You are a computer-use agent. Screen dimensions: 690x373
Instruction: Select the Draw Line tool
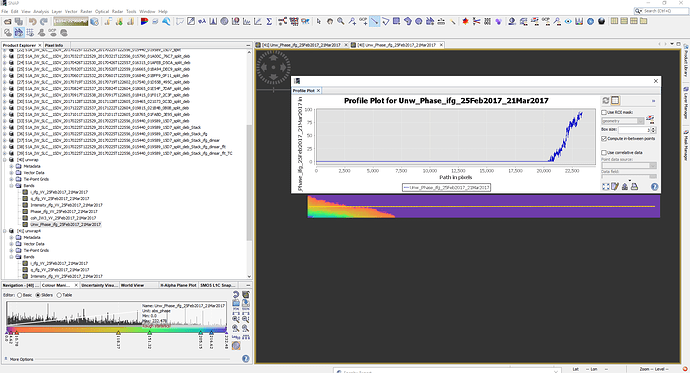[374, 21]
